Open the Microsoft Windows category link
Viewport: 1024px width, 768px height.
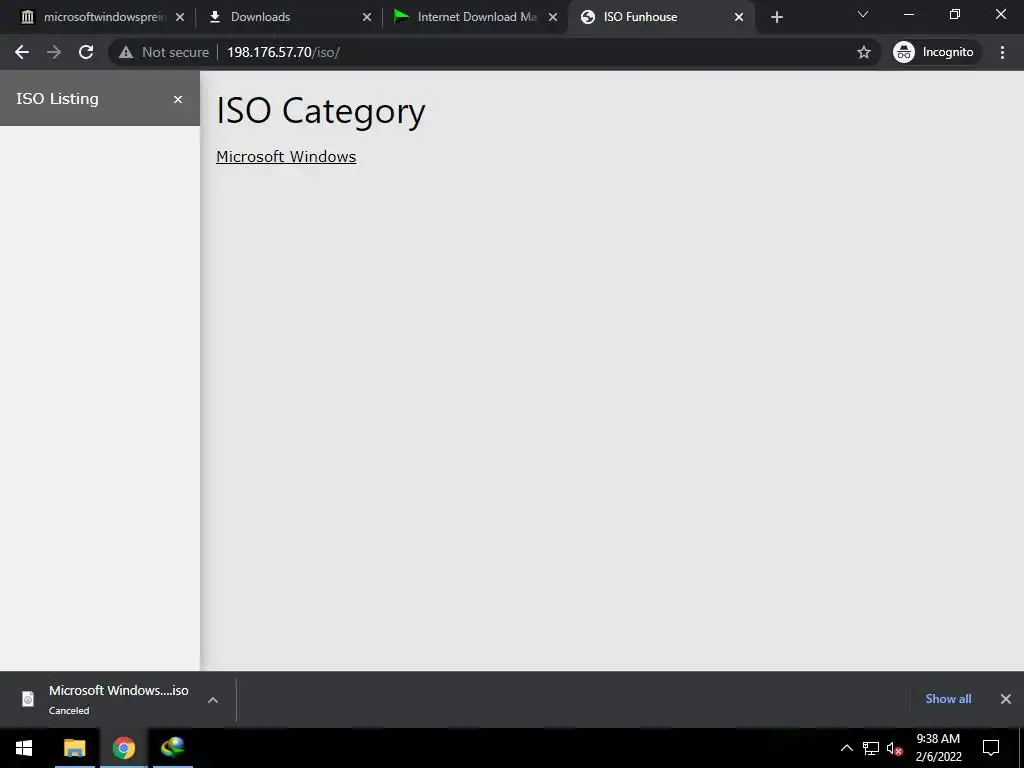click(x=286, y=157)
